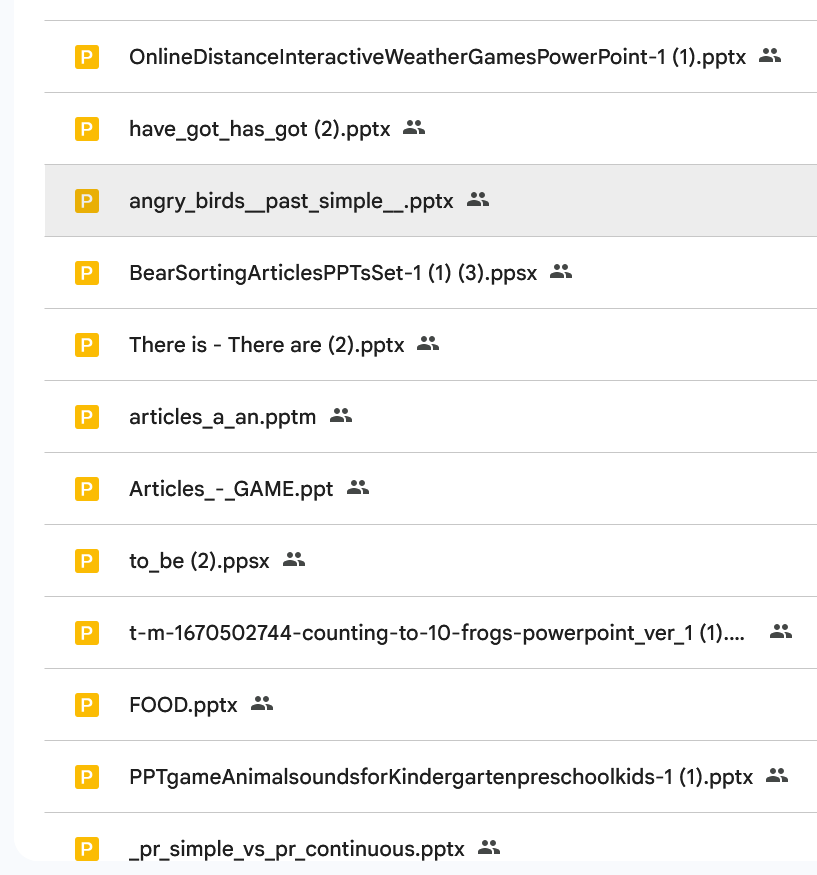Select the Articles_-_GAME.ppt filename
817x875 pixels.
pyautogui.click(x=231, y=489)
